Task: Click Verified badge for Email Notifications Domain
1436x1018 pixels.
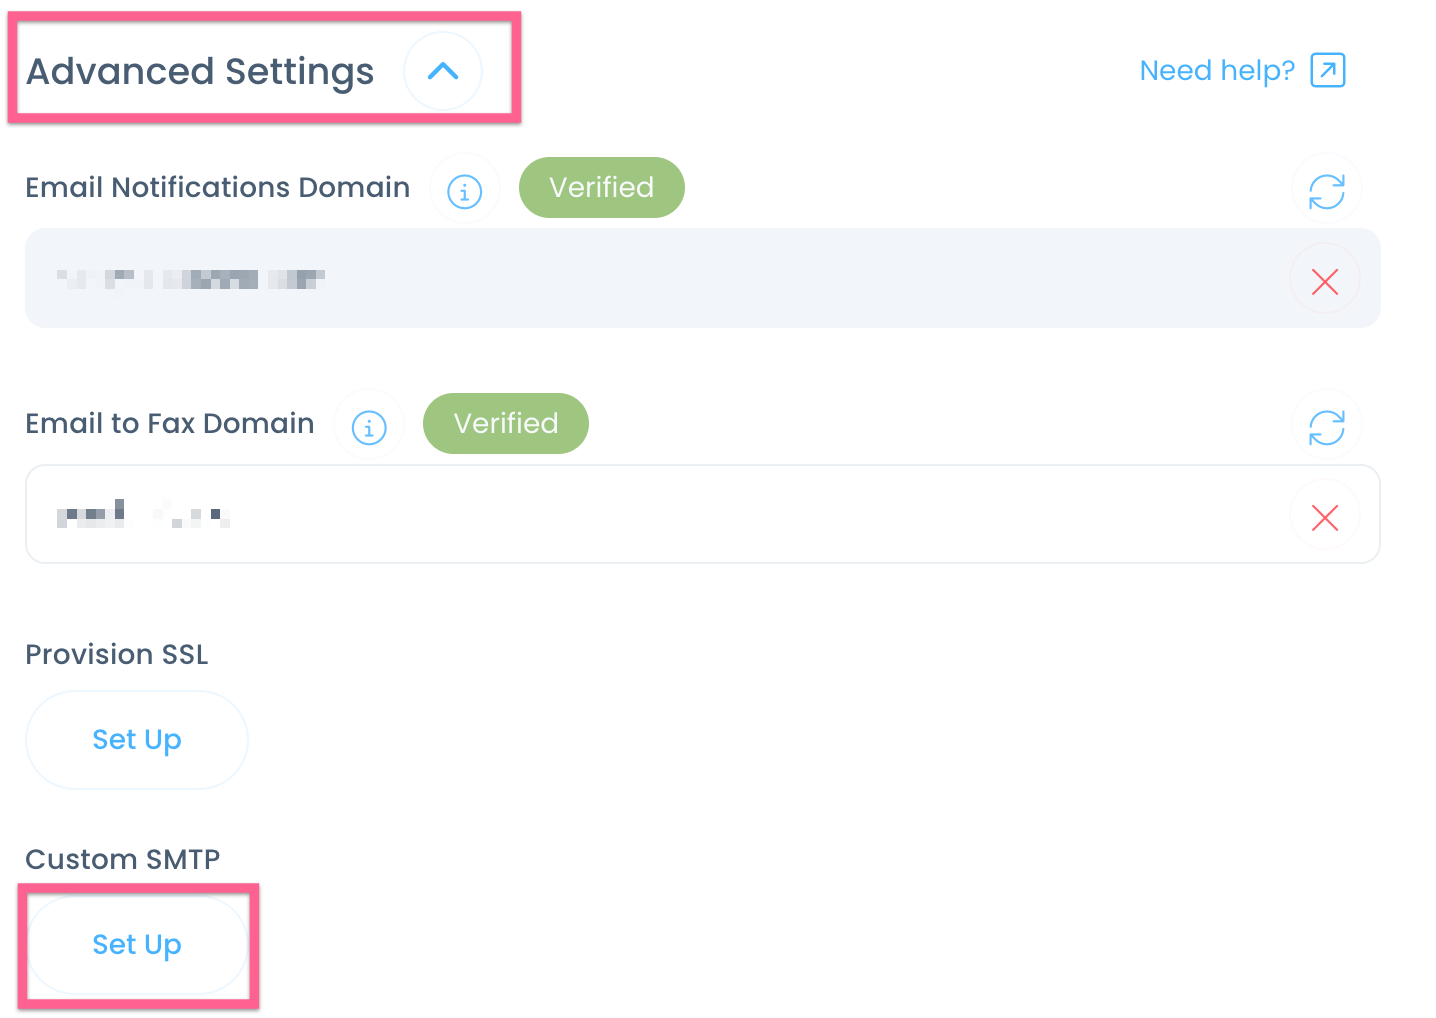Action: 602,187
